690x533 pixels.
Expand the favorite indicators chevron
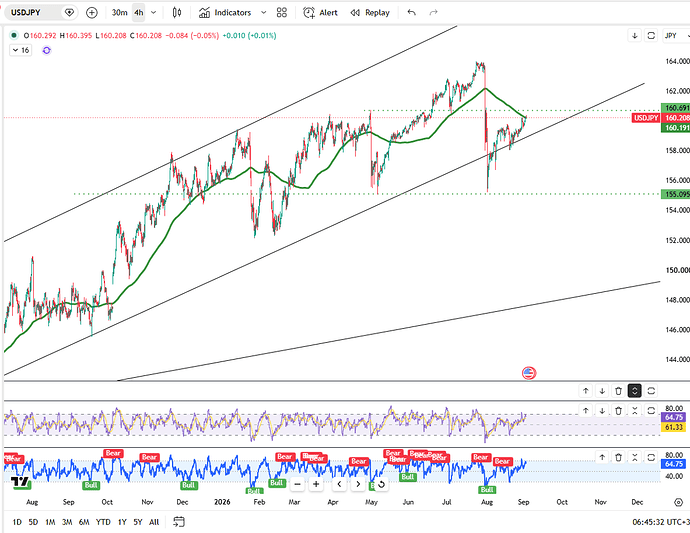coord(264,12)
